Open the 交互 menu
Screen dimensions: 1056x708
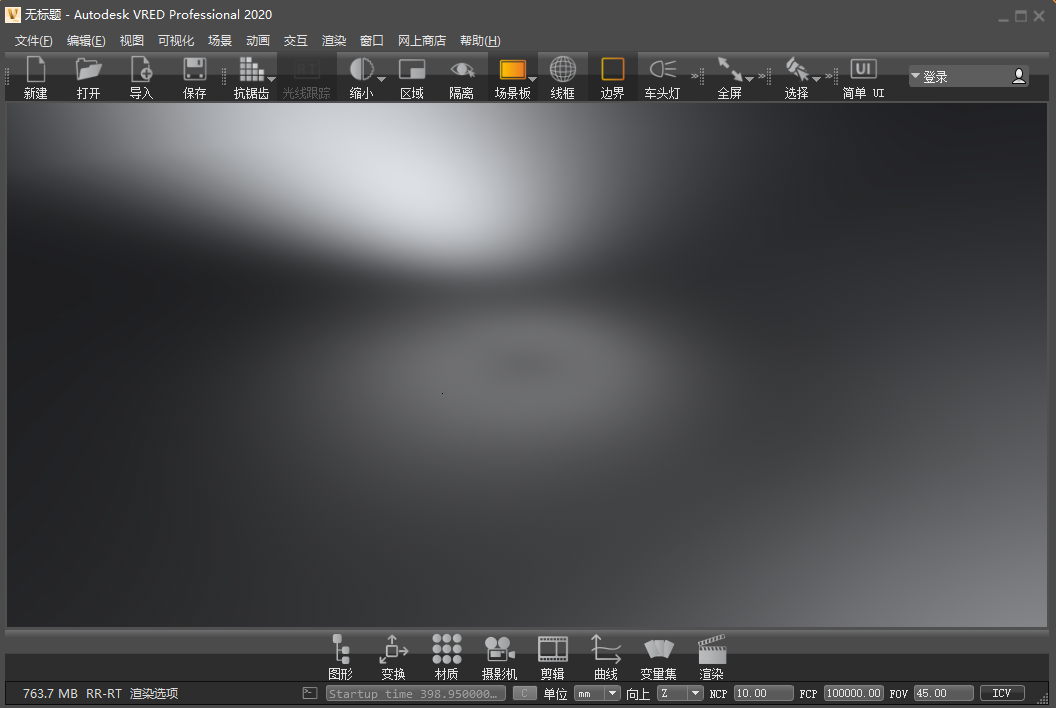coord(296,40)
